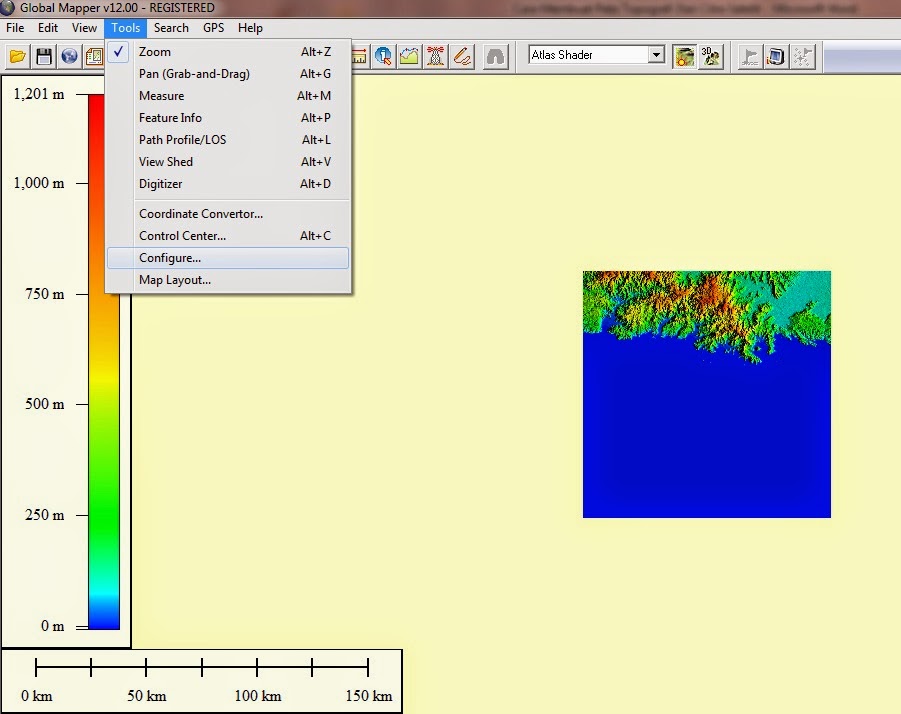Click the Open Data File folder icon
The width and height of the screenshot is (901, 714).
click(x=18, y=56)
